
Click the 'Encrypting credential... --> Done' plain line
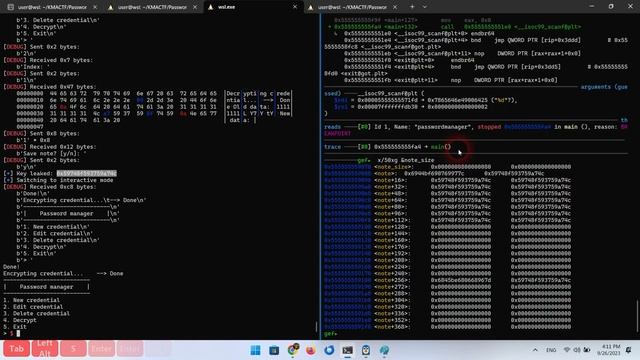point(63,273)
